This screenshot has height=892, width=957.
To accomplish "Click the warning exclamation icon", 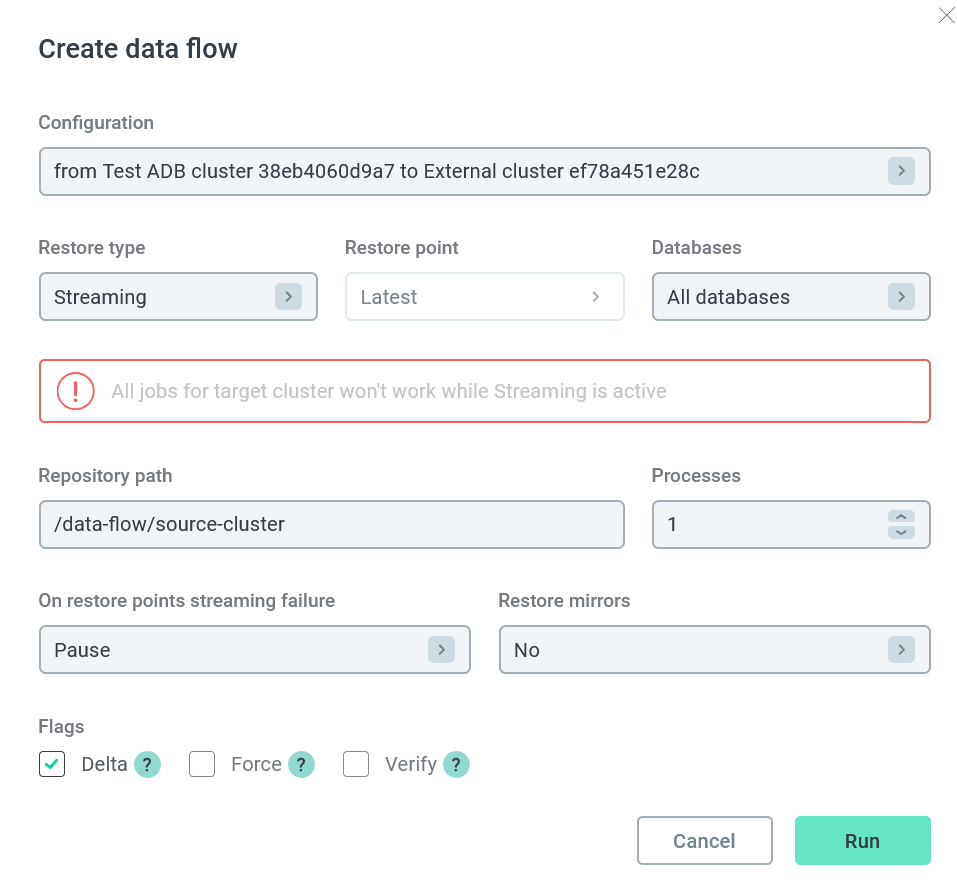I will (x=75, y=391).
